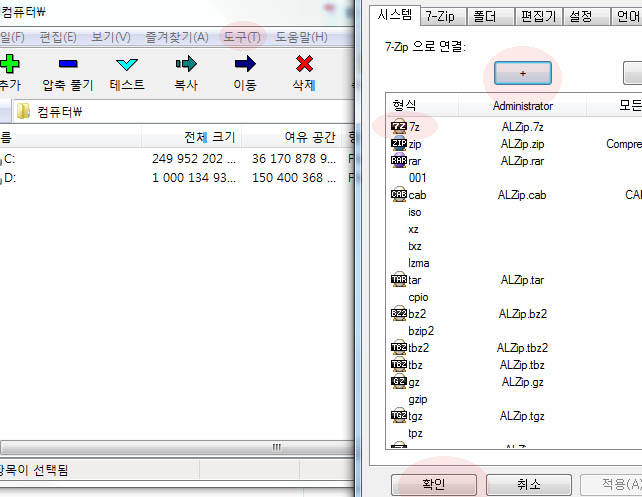
Task: Click the blue minus Extract (압축 풀기) icon
Action: click(x=68, y=64)
